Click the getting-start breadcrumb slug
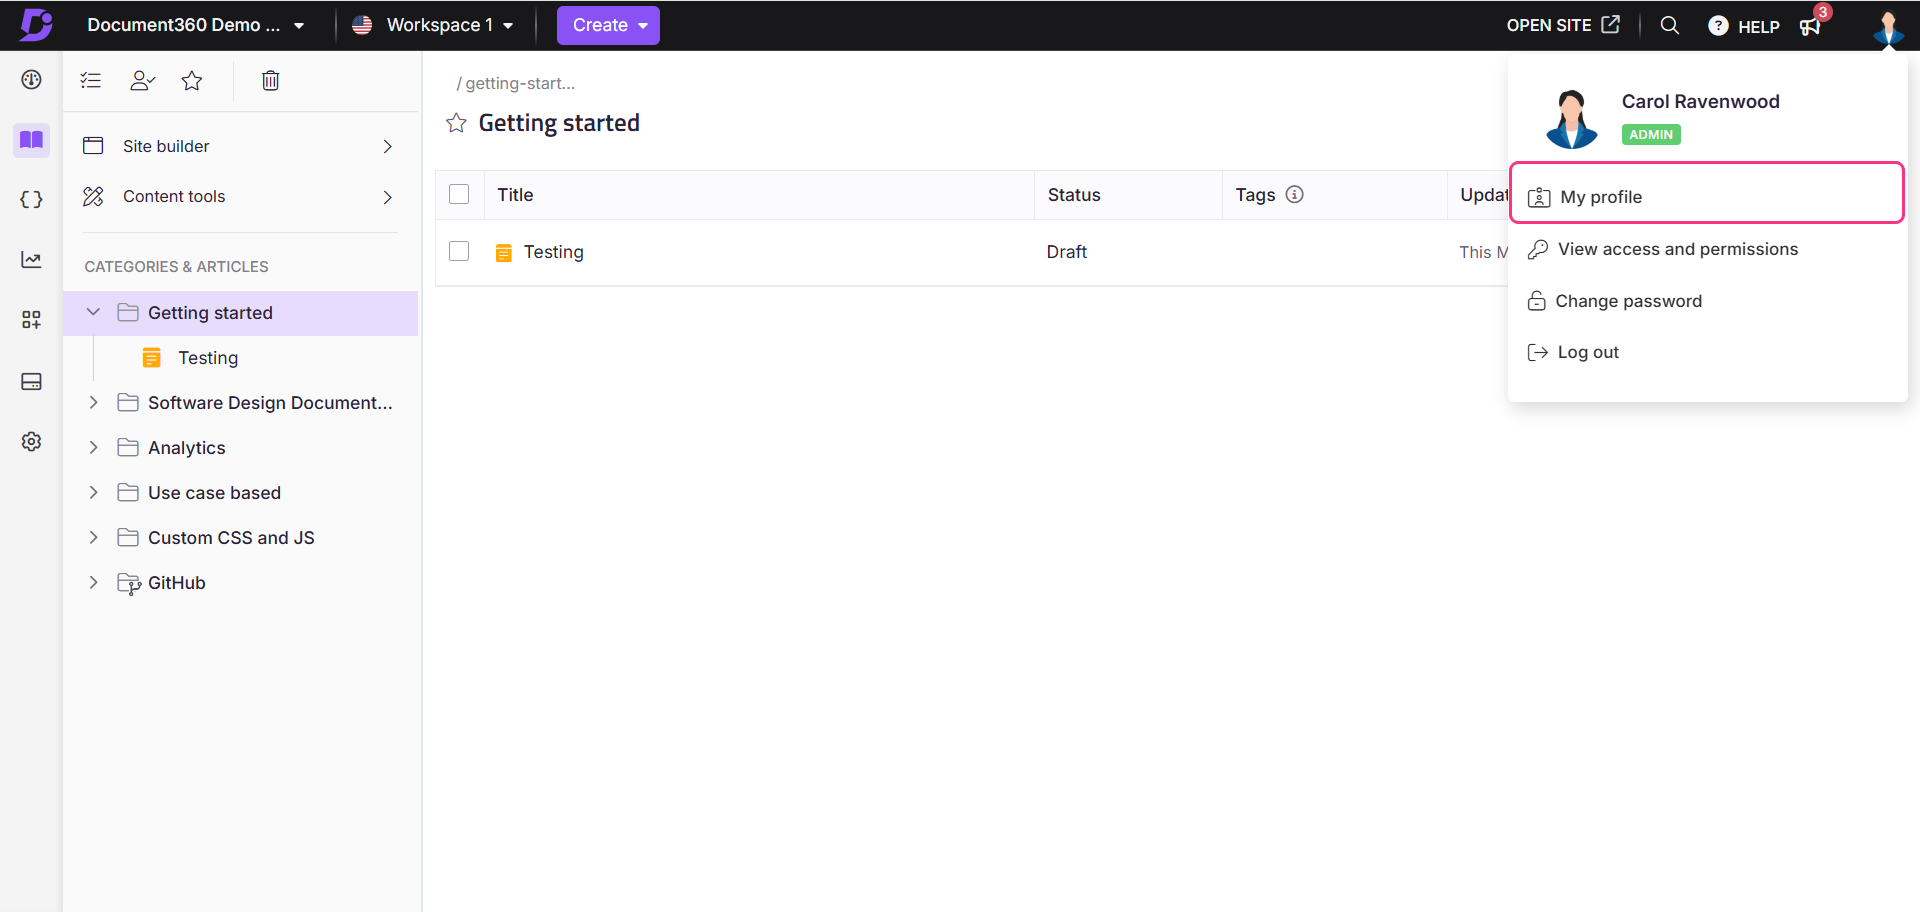 (x=520, y=83)
